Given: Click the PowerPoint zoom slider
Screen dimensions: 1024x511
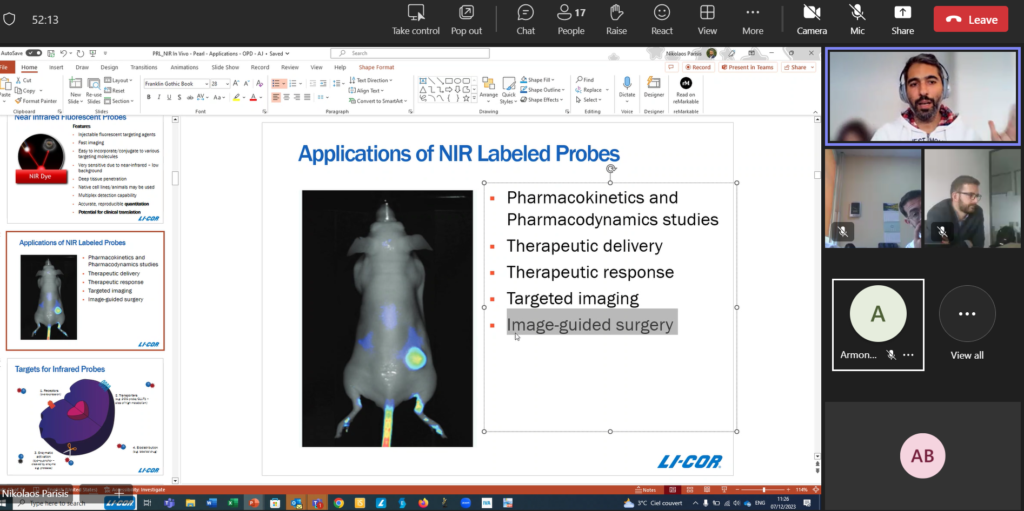Looking at the screenshot, I should point(764,489).
